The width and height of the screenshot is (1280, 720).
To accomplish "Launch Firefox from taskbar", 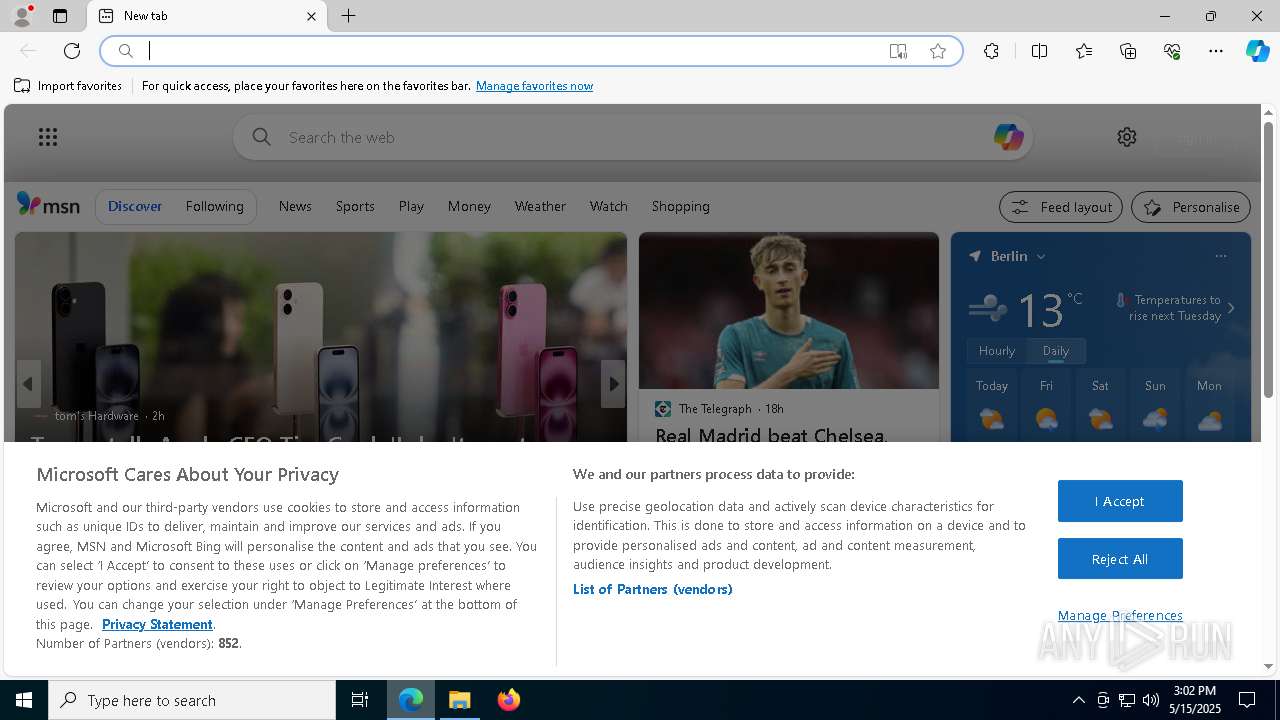I will click(x=509, y=700).
